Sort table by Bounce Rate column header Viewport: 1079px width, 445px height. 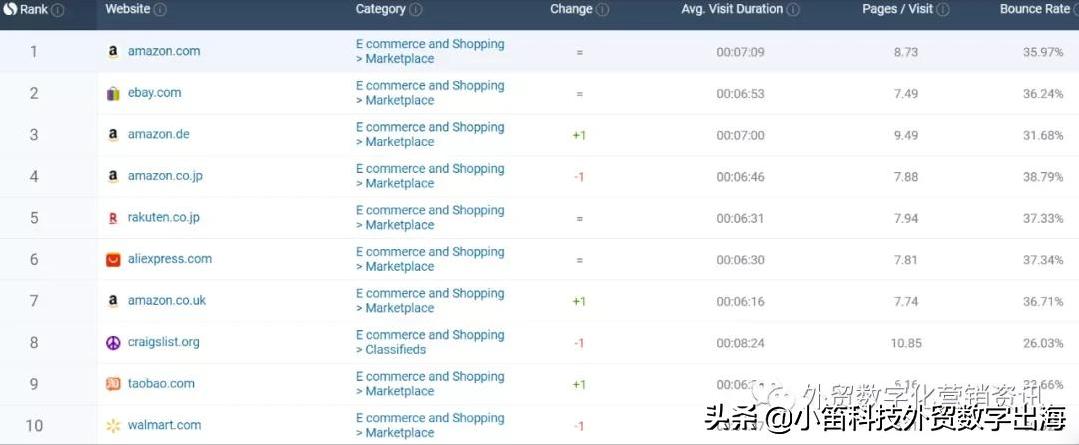click(x=1034, y=10)
